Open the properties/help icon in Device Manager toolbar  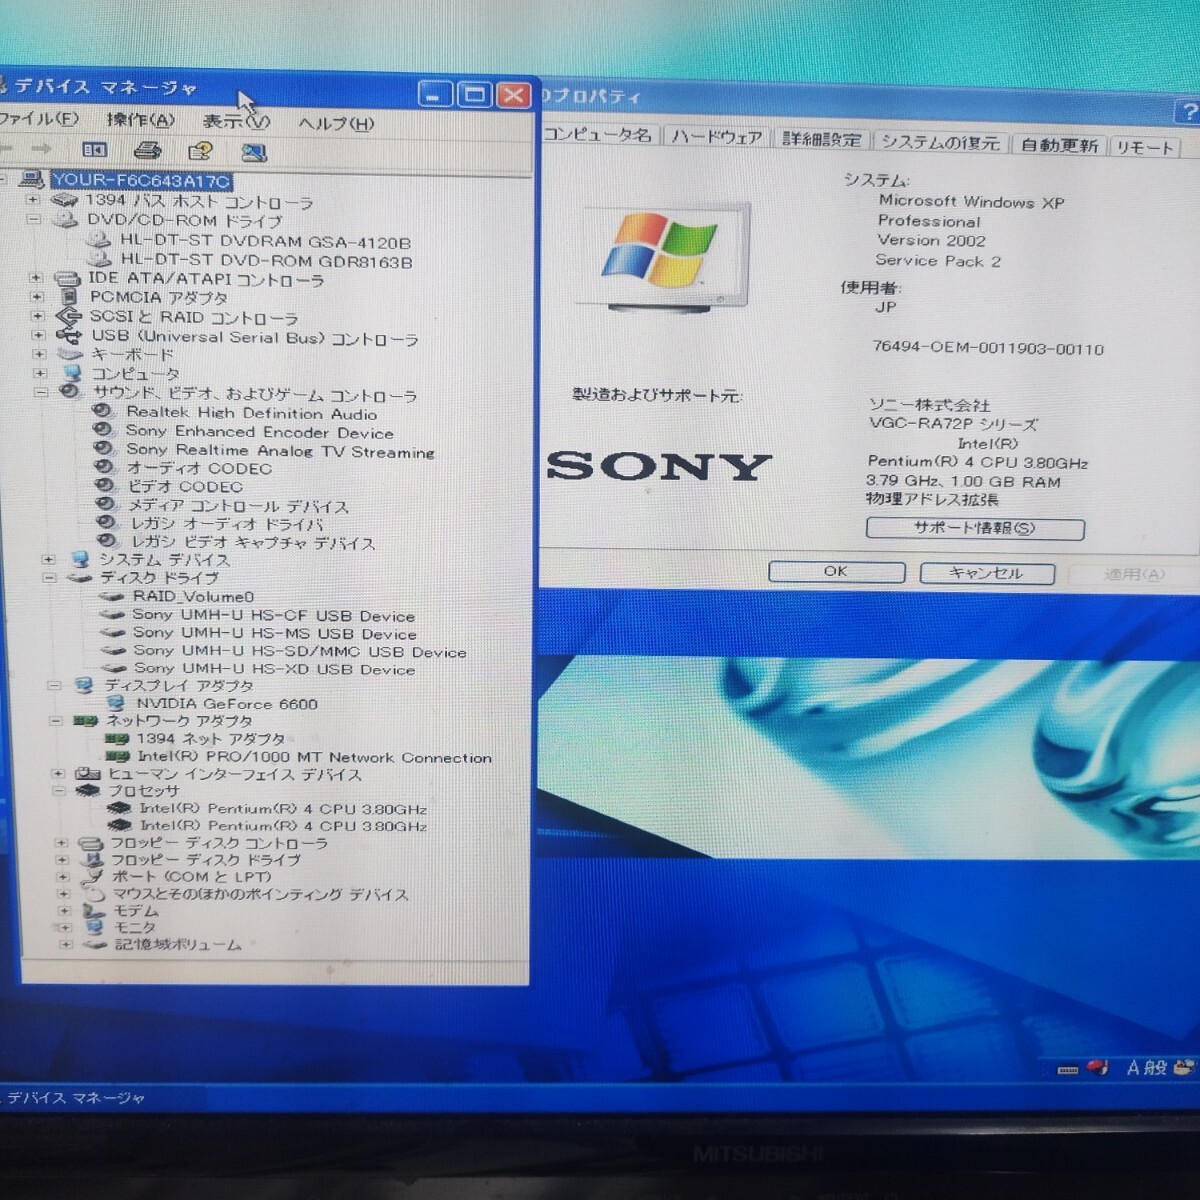point(200,152)
